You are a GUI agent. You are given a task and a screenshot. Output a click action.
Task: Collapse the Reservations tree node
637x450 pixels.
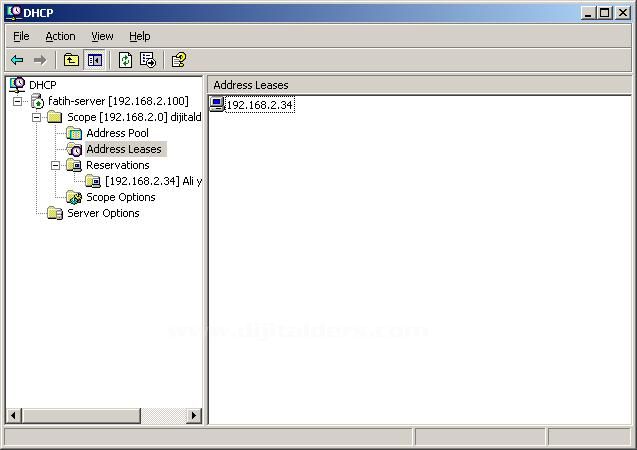[x=56, y=165]
